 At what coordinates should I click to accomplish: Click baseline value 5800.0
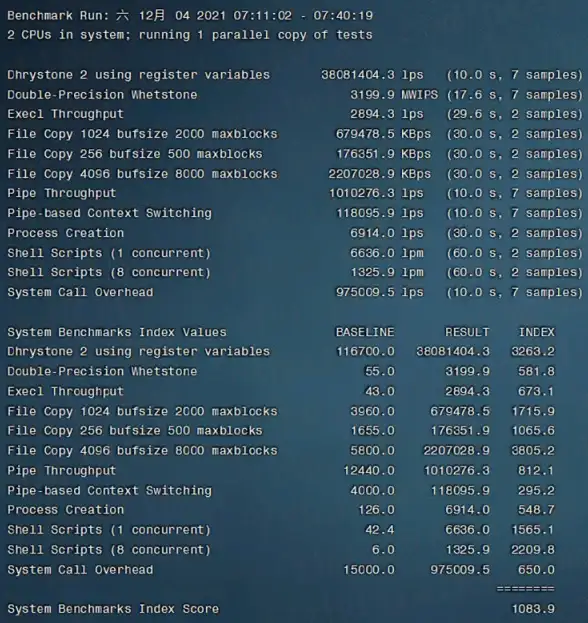pos(373,451)
